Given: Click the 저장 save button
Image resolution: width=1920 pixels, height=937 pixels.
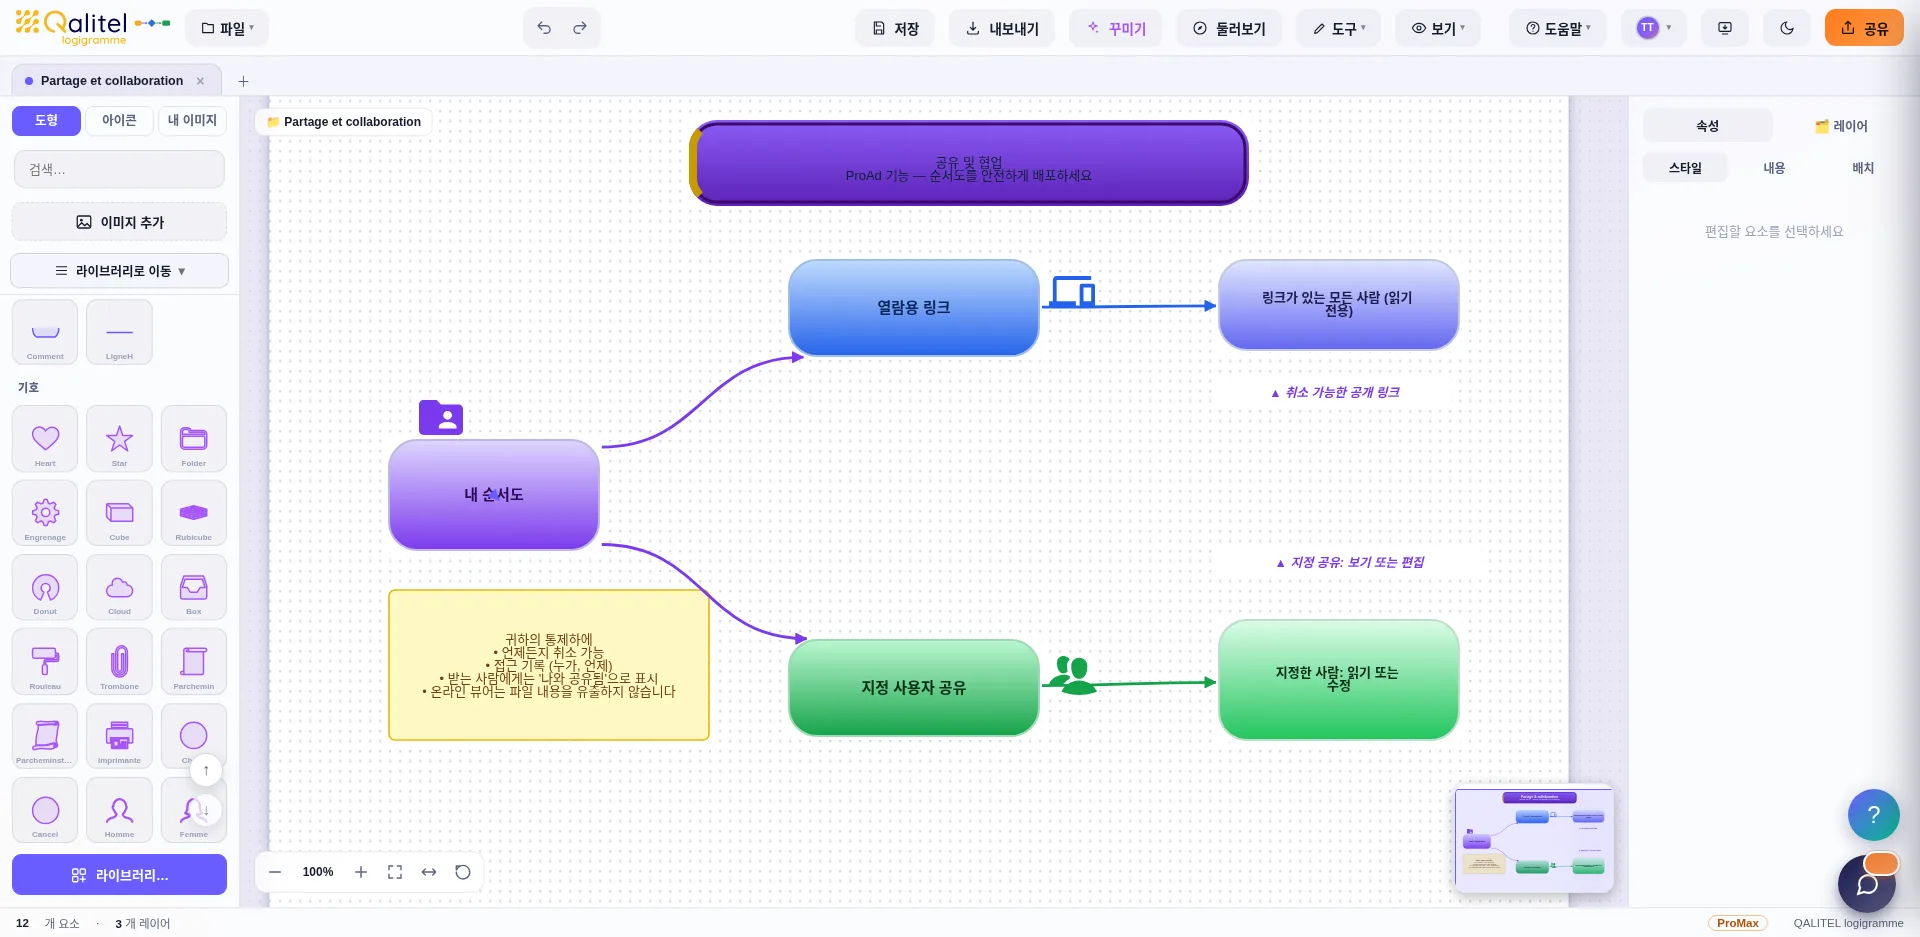Looking at the screenshot, I should click(895, 28).
